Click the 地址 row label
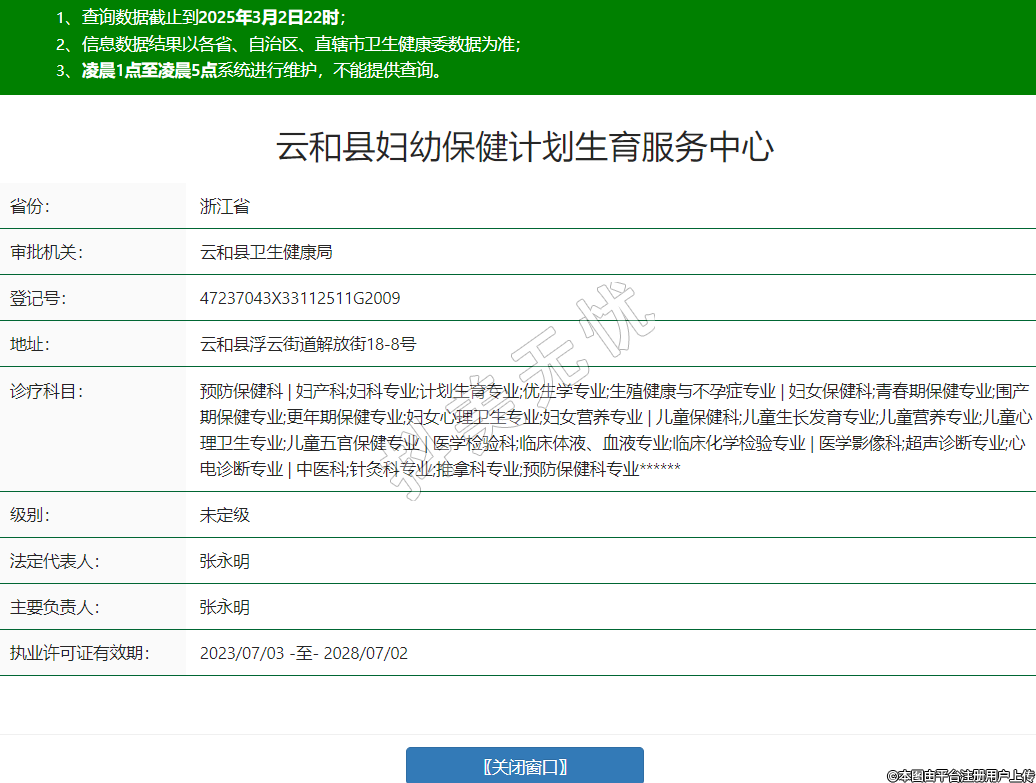This screenshot has width=1036, height=783. (x=30, y=344)
